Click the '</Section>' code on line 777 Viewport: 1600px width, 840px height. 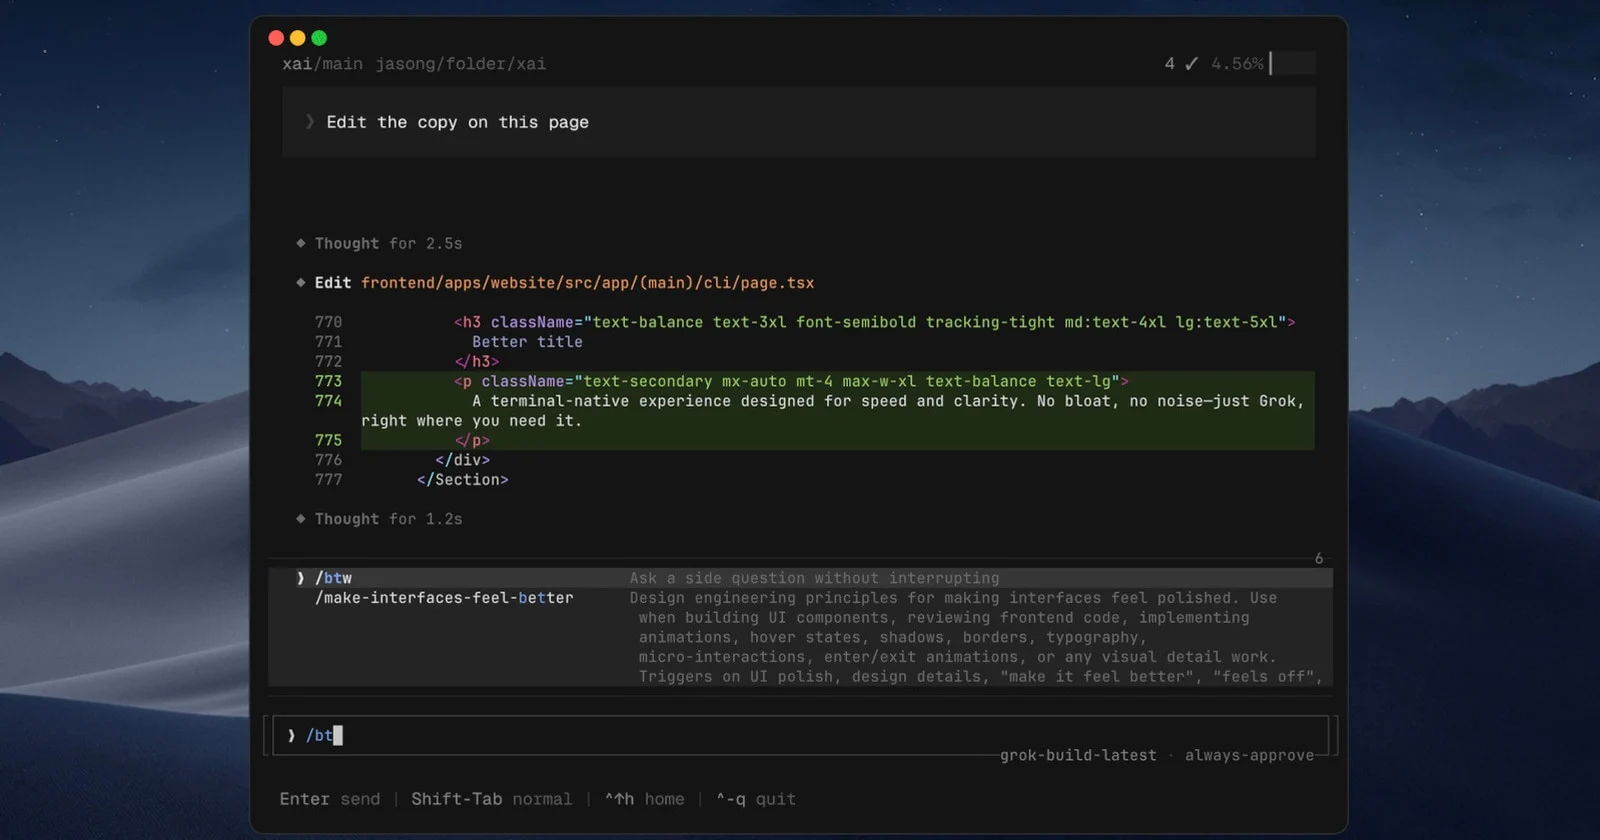coord(462,480)
